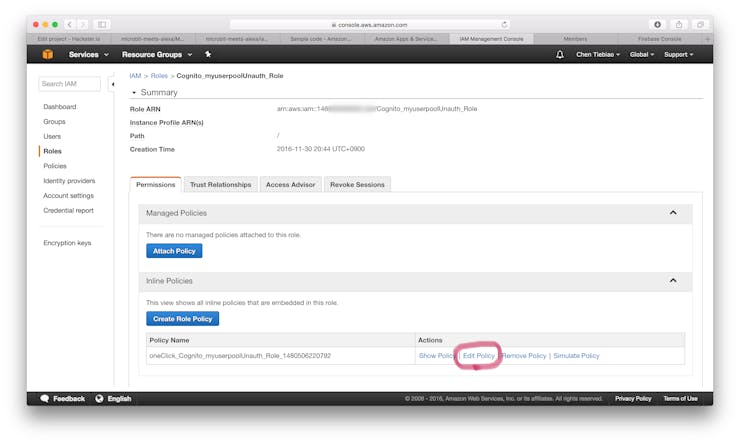
Task: Toggle the Safari sidebar icon
Action: pos(102,25)
